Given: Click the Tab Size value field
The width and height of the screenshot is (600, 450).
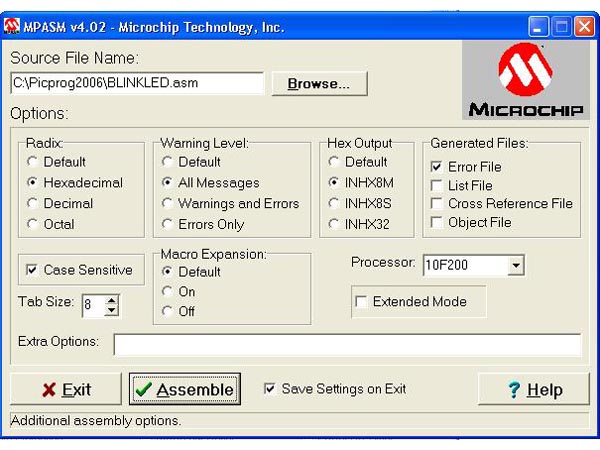Looking at the screenshot, I should pos(93,305).
